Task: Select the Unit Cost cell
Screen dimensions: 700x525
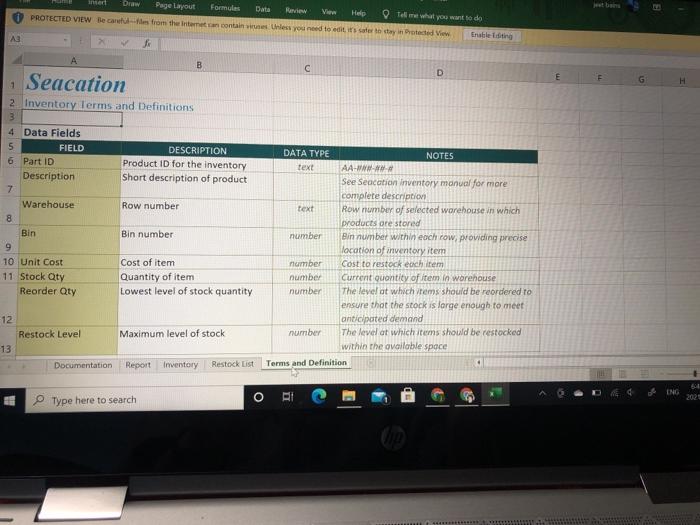Action: click(x=68, y=262)
